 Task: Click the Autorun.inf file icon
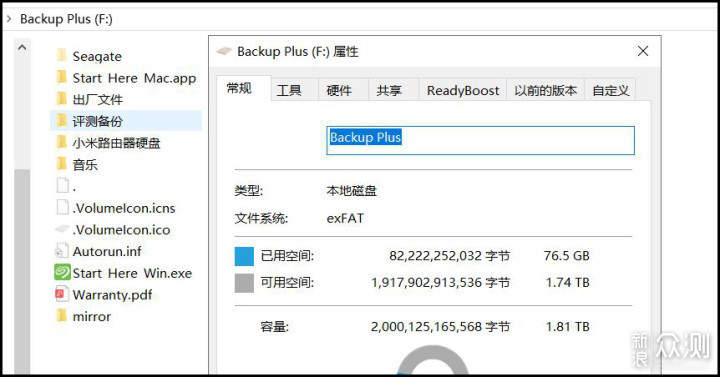[x=62, y=251]
